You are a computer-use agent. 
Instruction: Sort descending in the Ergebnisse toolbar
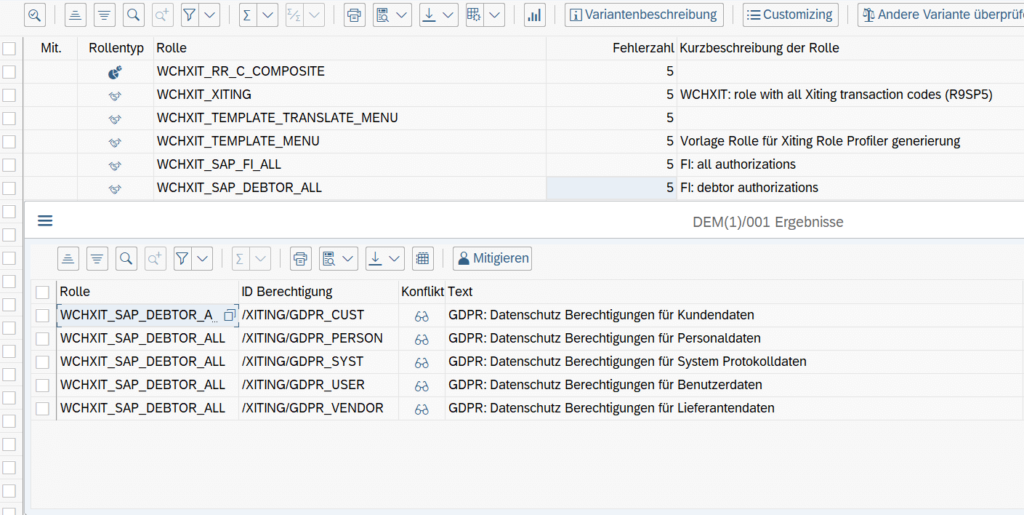point(97,258)
